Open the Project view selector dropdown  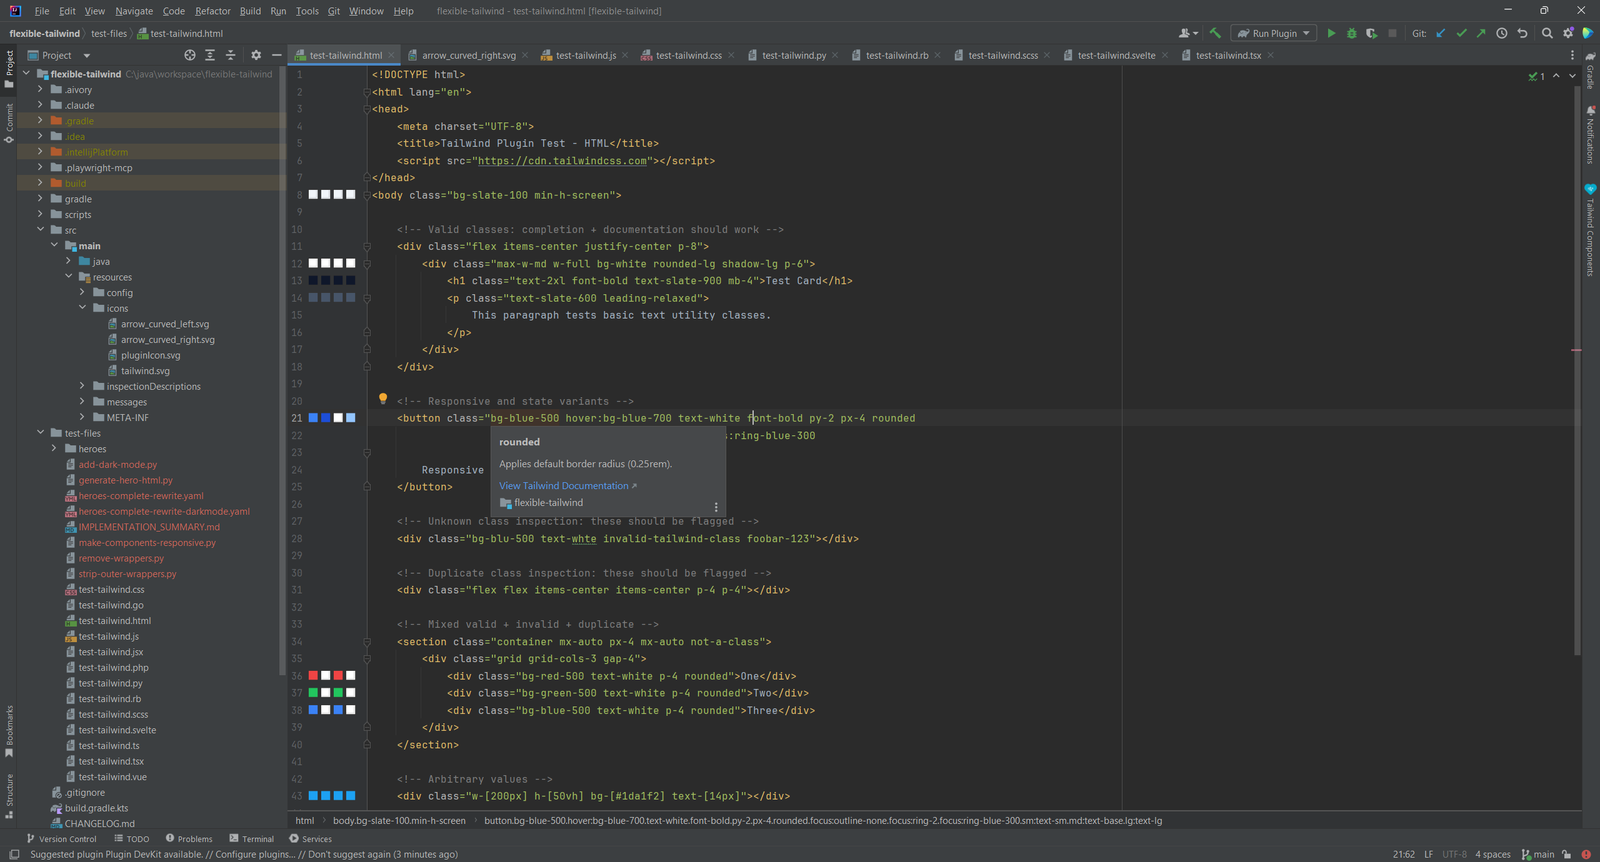click(59, 55)
